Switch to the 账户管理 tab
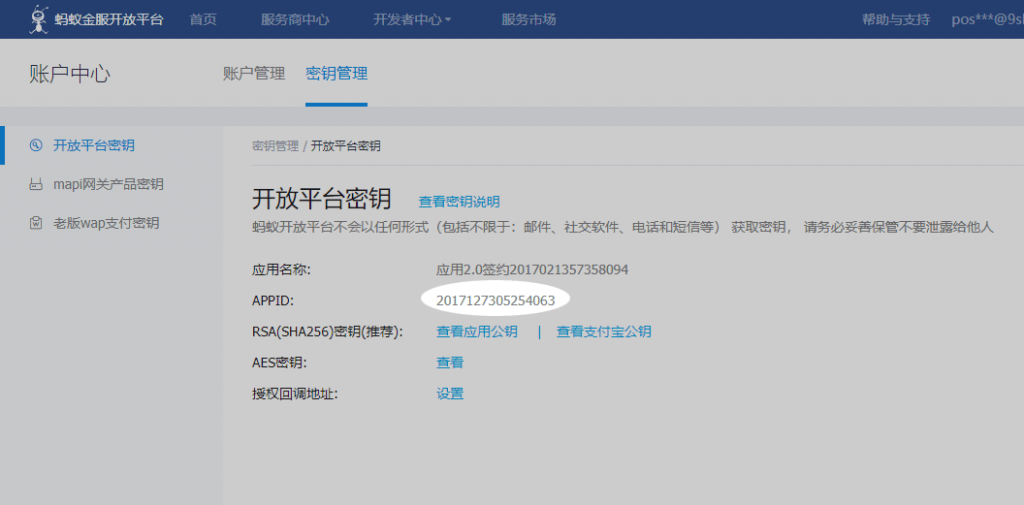Image resolution: width=1024 pixels, height=505 pixels. point(254,73)
